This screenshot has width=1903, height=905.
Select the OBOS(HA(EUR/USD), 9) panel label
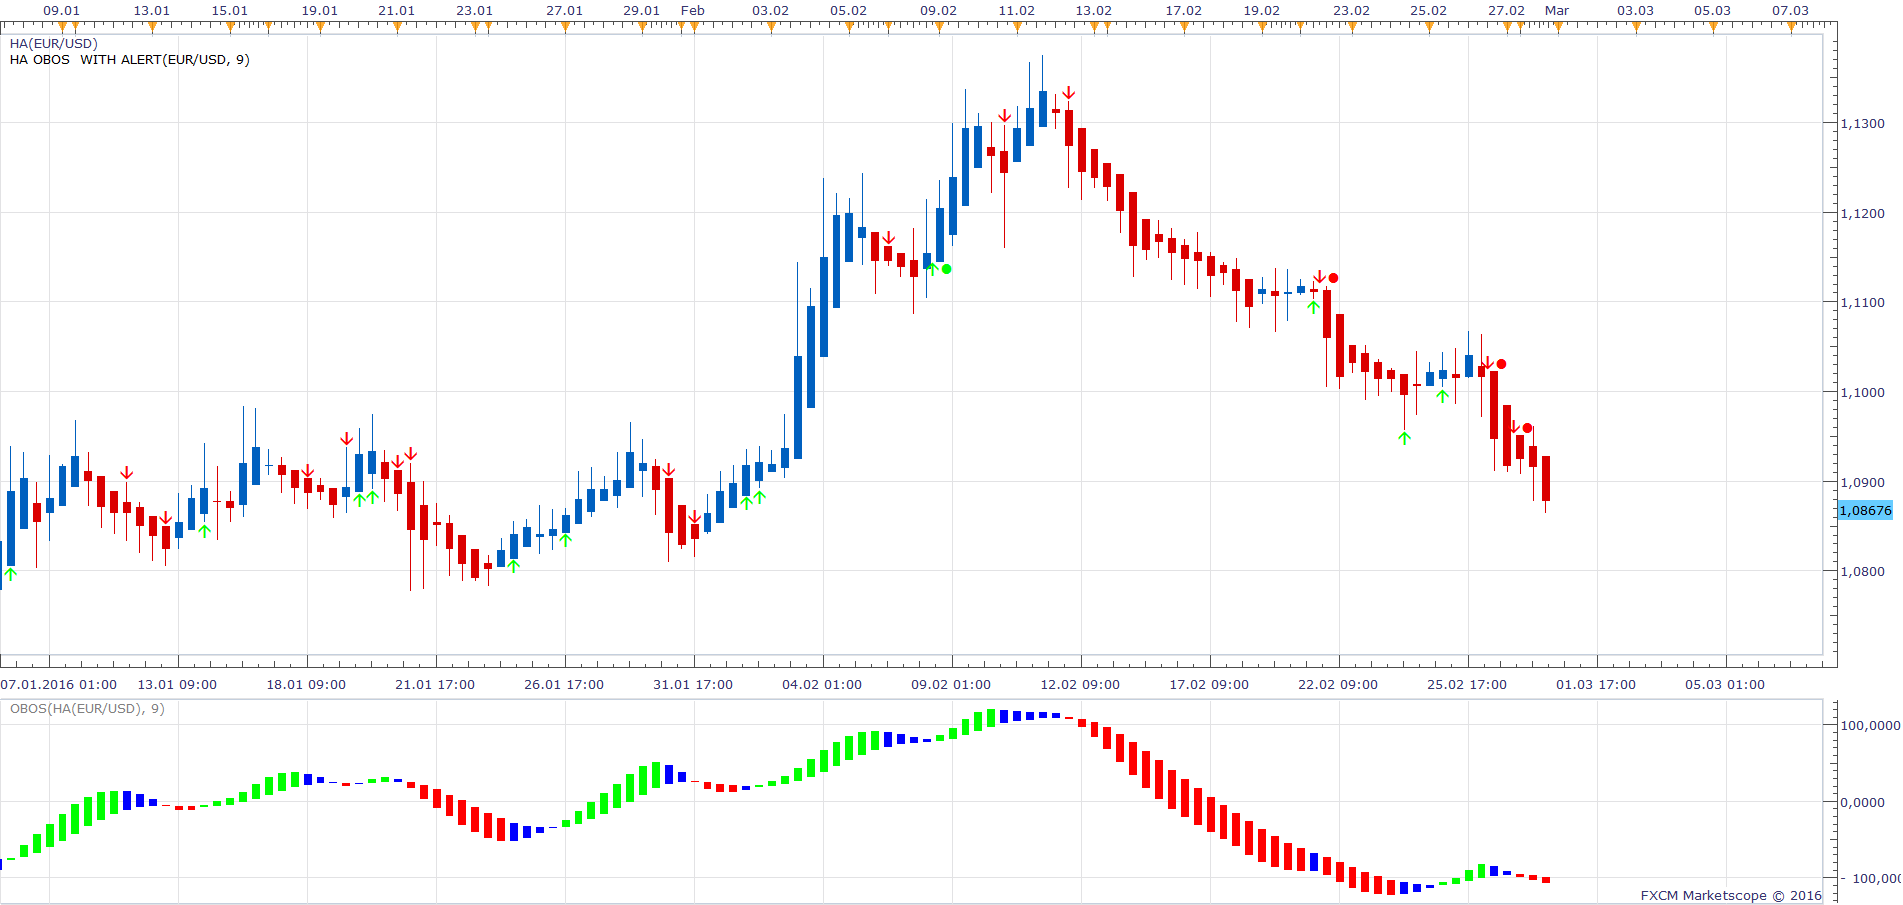[x=87, y=709]
